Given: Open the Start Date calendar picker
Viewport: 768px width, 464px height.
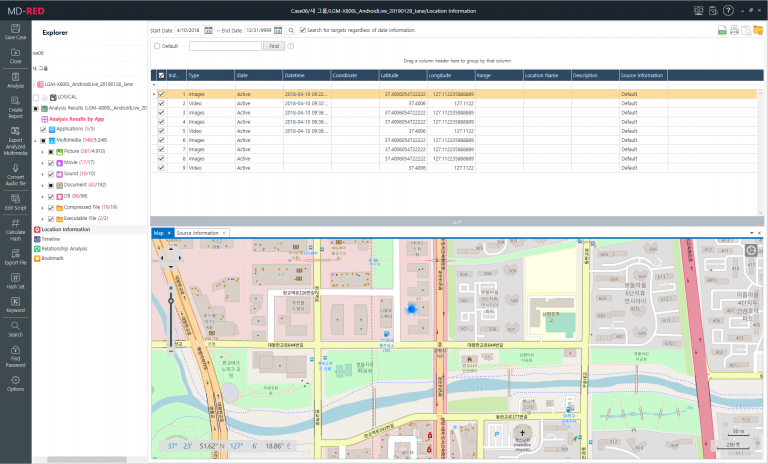Looking at the screenshot, I should [208, 30].
